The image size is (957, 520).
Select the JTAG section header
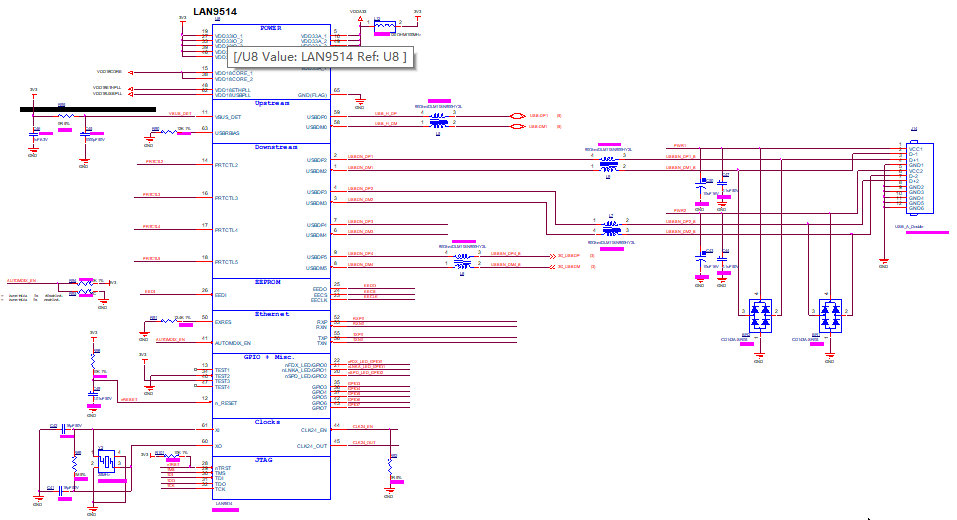coord(263,460)
